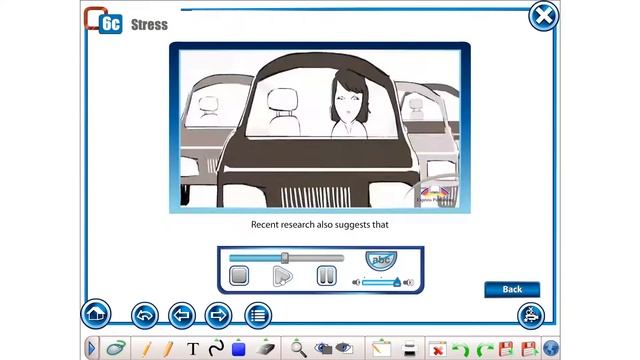Viewport: 640px width, 360px height.
Task: Open the notepad tool
Action: click(x=382, y=349)
